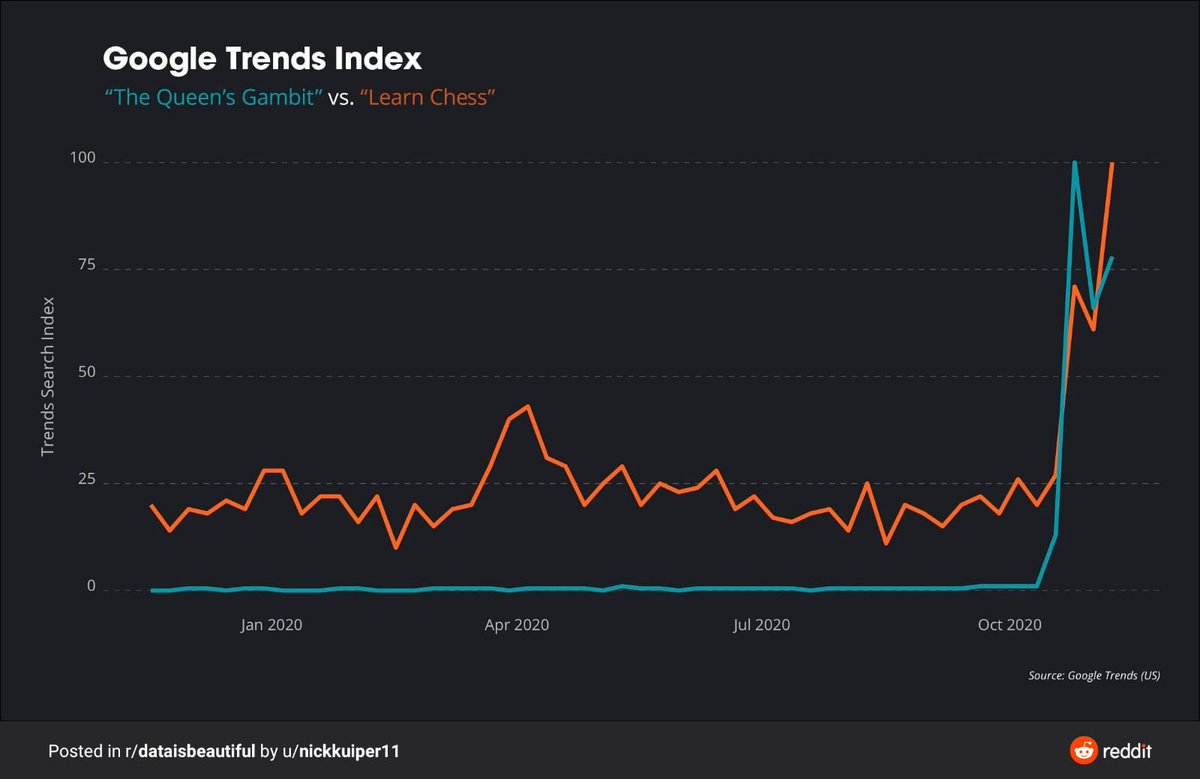Click the "Google Trends Index" chart title
The image size is (1200, 779).
pyautogui.click(x=262, y=59)
